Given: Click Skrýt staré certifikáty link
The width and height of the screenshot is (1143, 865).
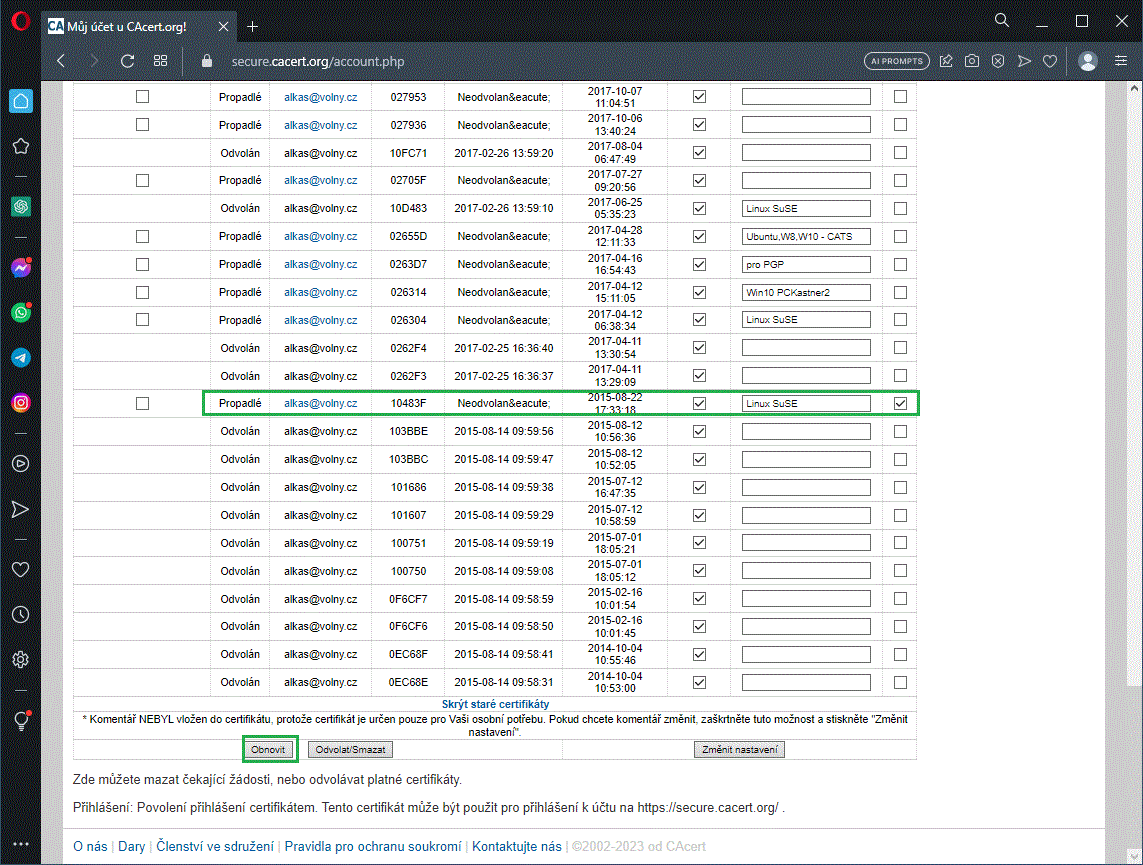Looking at the screenshot, I should 495,705.
